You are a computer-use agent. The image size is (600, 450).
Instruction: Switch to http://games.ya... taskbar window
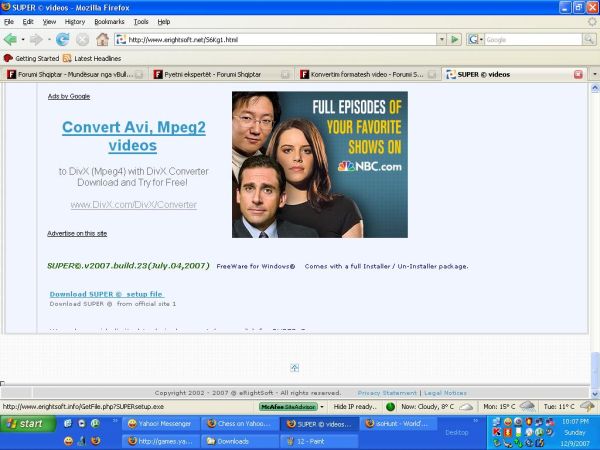pyautogui.click(x=161, y=441)
